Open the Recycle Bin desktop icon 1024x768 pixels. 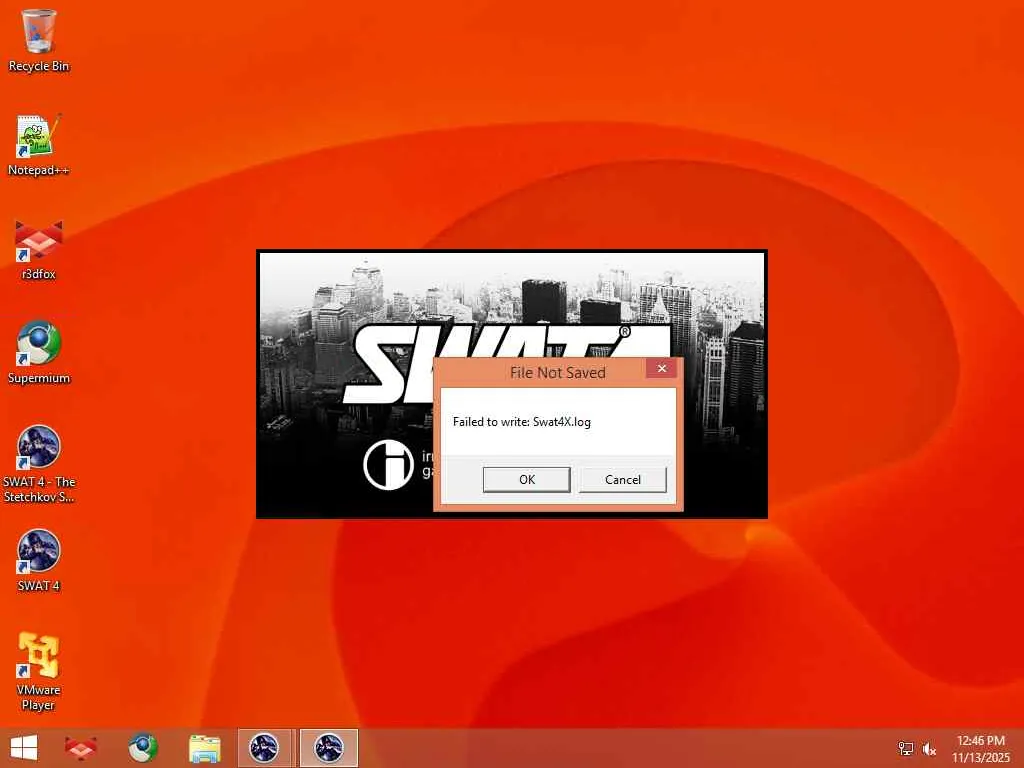click(39, 40)
